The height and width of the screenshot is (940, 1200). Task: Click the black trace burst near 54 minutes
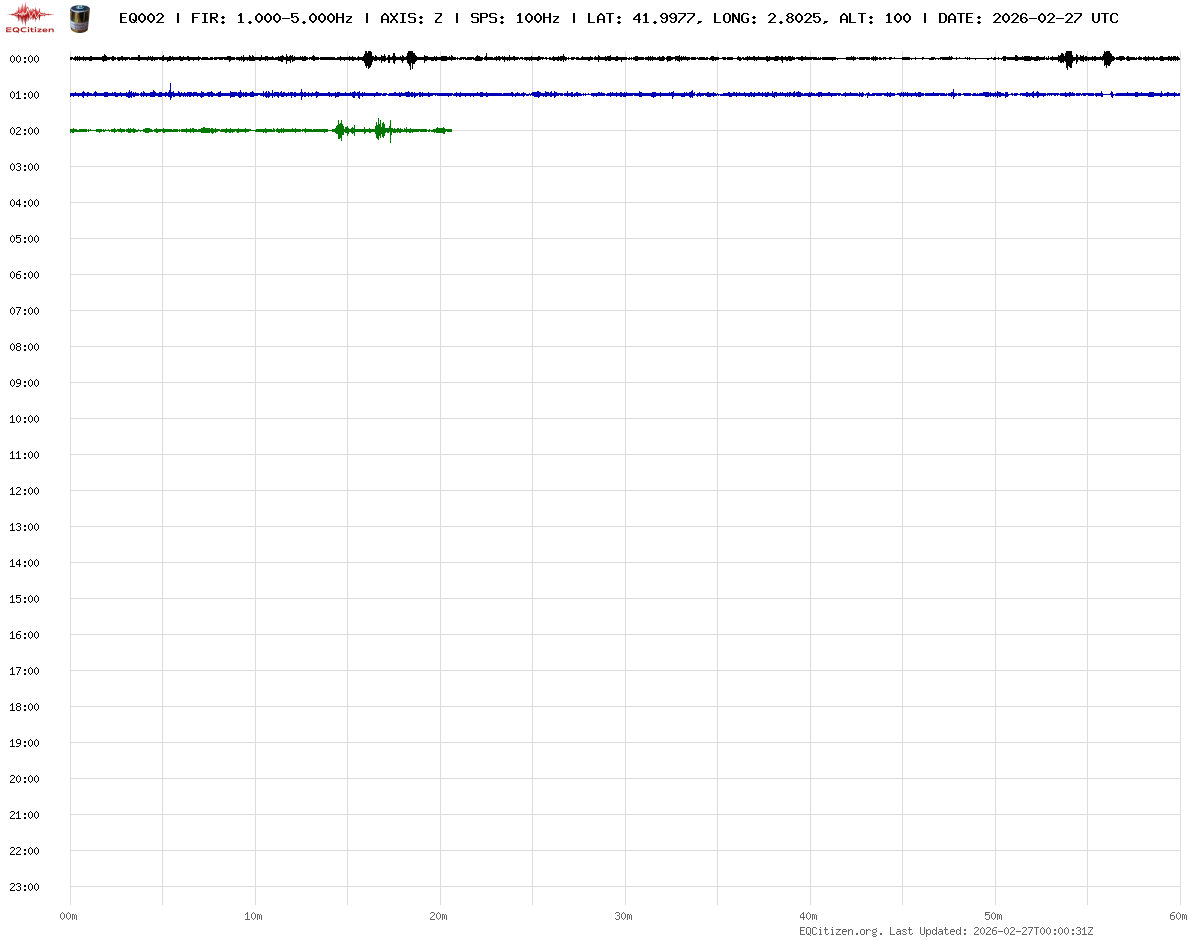point(1068,59)
